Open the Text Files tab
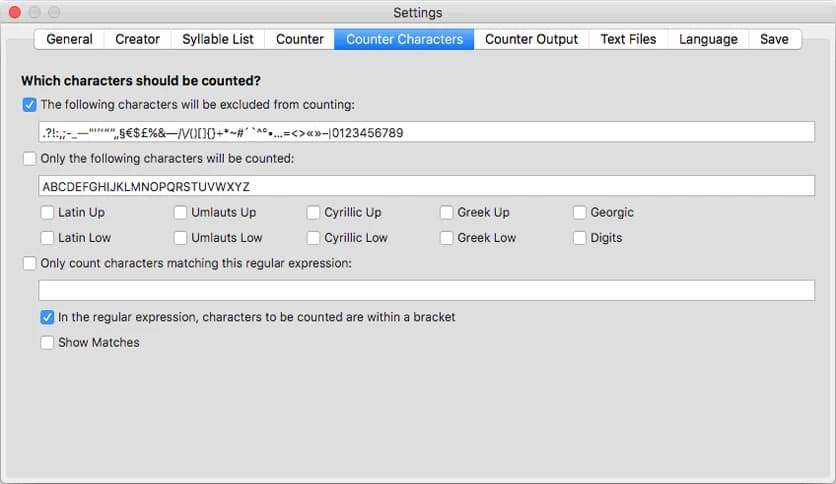 point(628,39)
